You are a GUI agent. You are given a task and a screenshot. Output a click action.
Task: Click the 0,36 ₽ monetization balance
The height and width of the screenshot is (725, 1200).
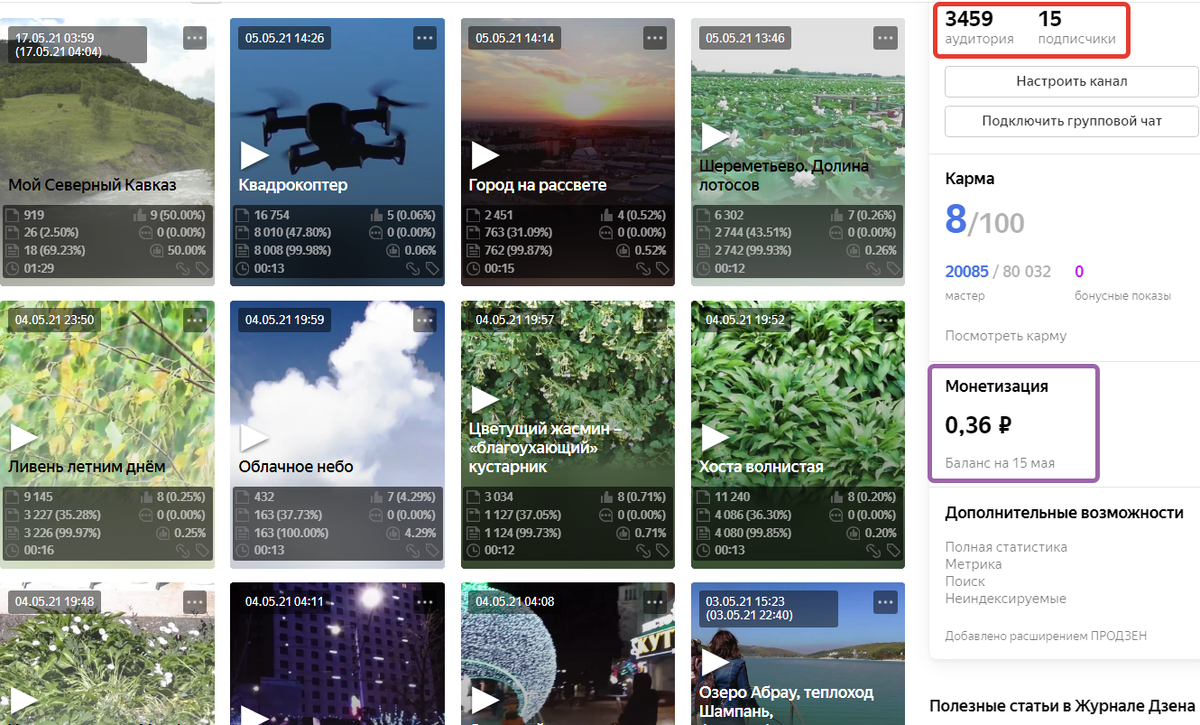(978, 425)
